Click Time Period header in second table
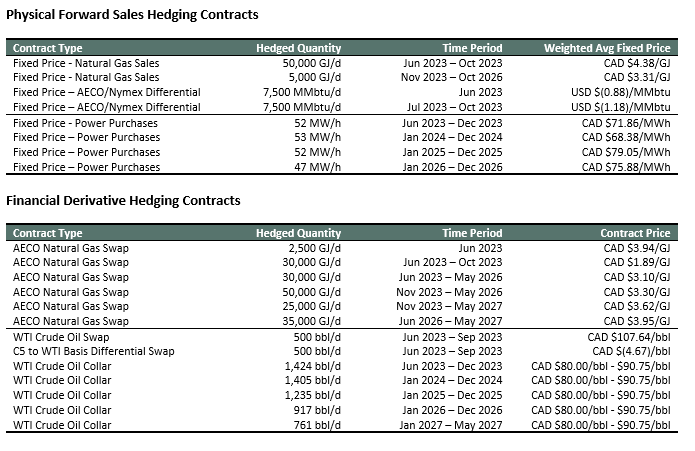This screenshot has width=695, height=451. (x=472, y=233)
